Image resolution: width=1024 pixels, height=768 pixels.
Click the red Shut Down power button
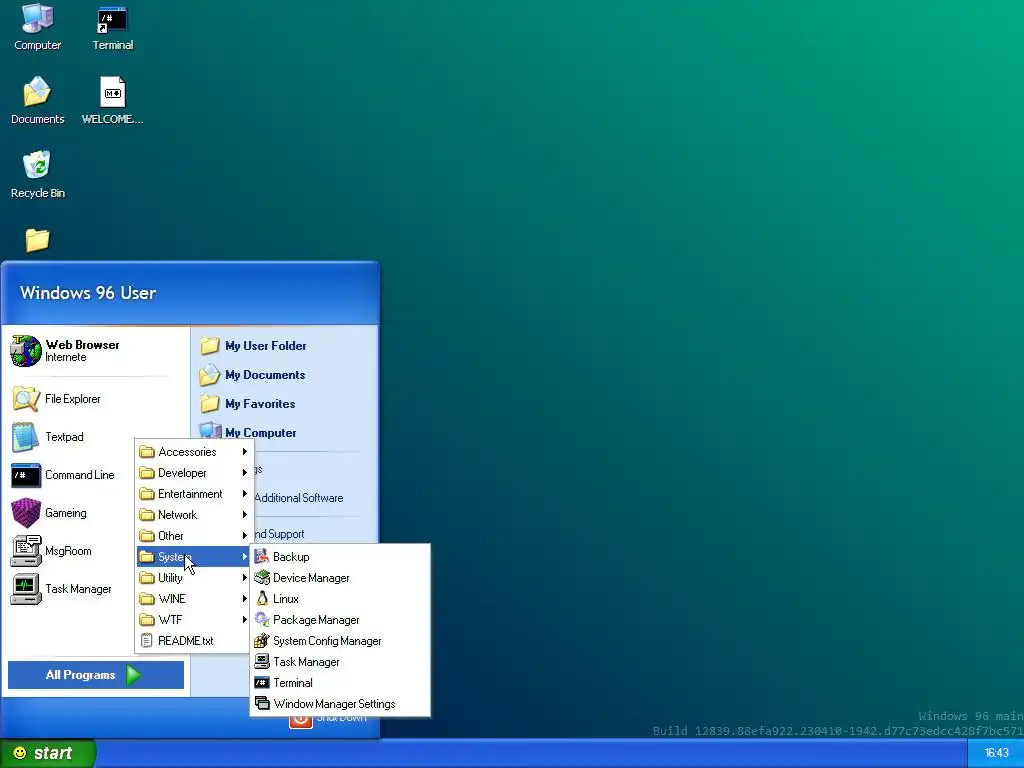point(300,720)
